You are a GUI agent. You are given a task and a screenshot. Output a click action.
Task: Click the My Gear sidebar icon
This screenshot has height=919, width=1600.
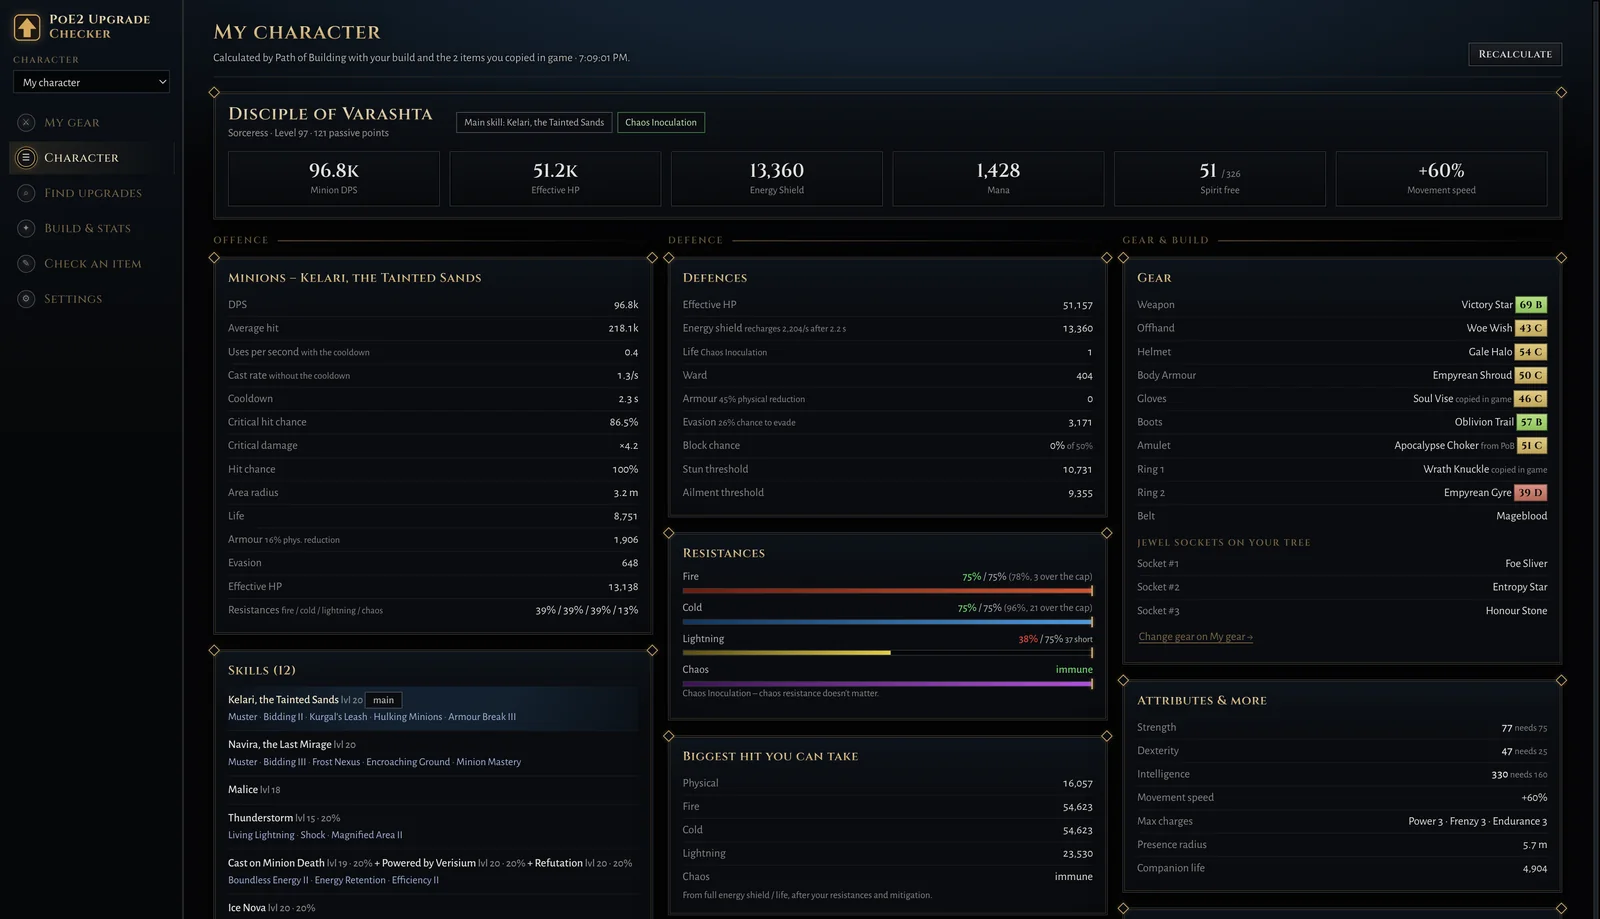[26, 122]
